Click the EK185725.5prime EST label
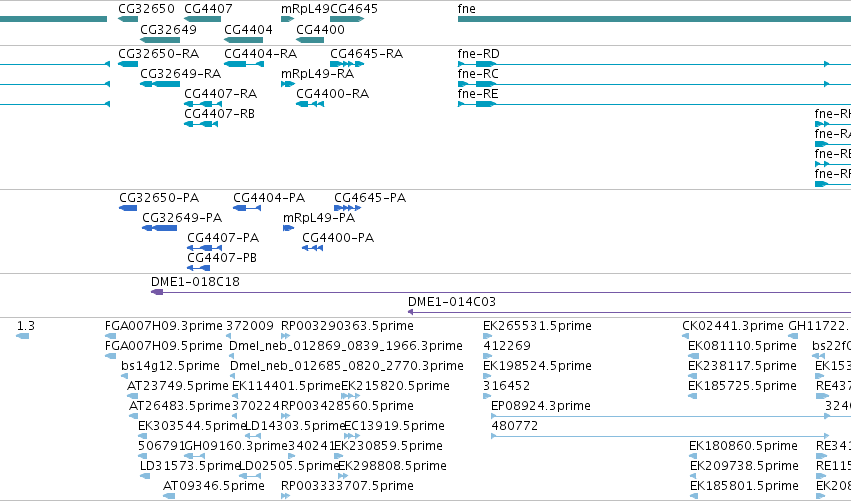 pos(742,386)
